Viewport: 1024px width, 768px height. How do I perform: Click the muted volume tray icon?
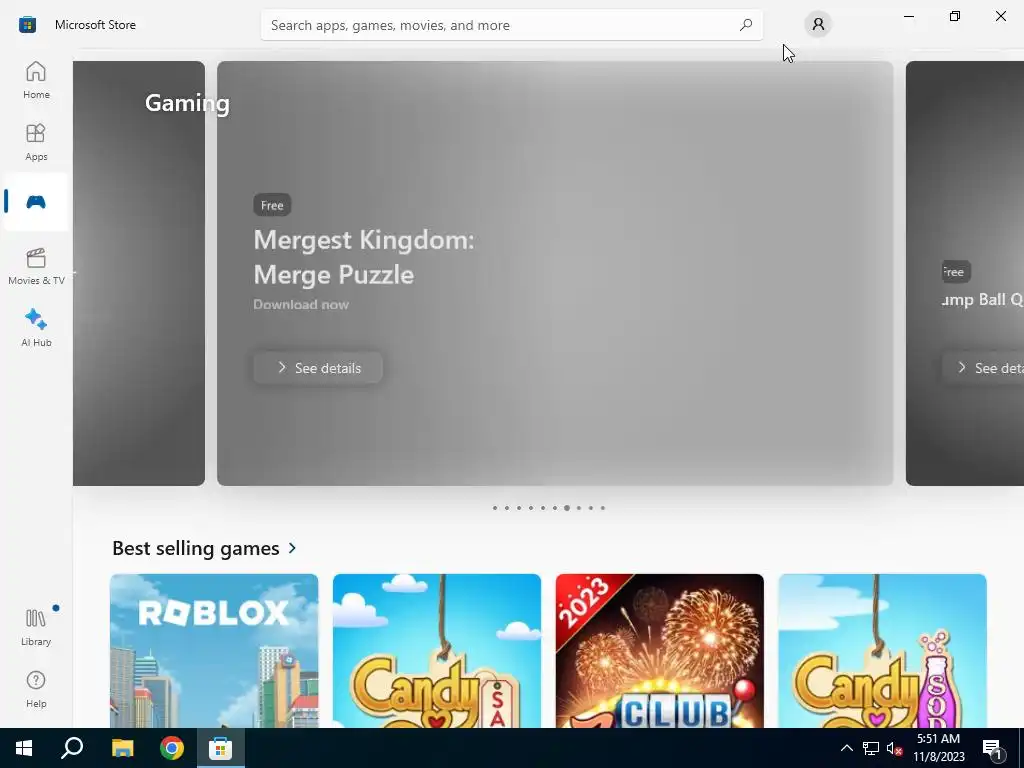tap(894, 748)
